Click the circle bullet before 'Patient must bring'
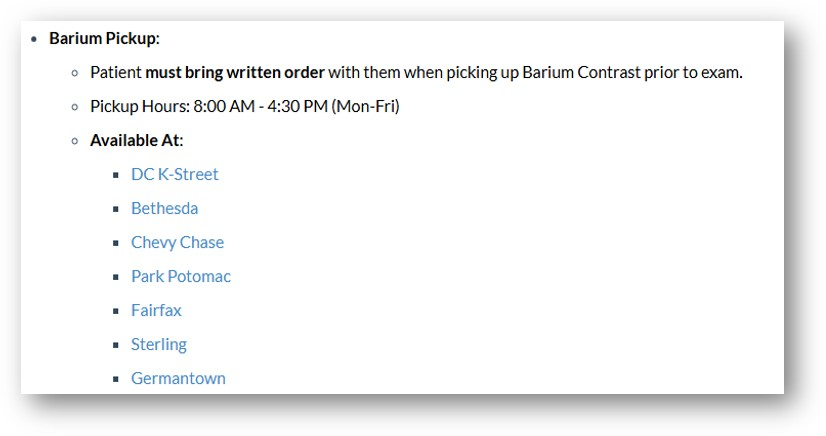826x436 pixels. click(x=75, y=73)
